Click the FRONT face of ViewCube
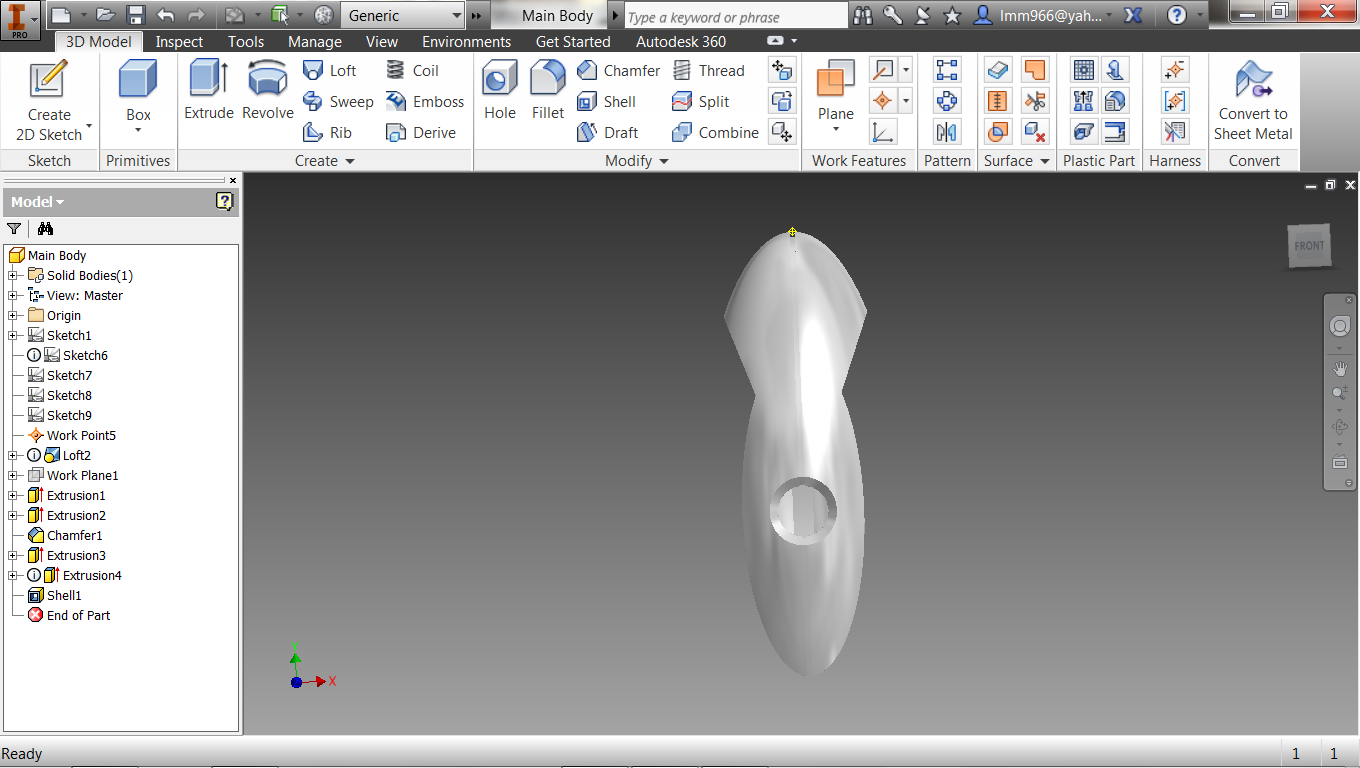Image resolution: width=1360 pixels, height=768 pixels. pyautogui.click(x=1309, y=246)
